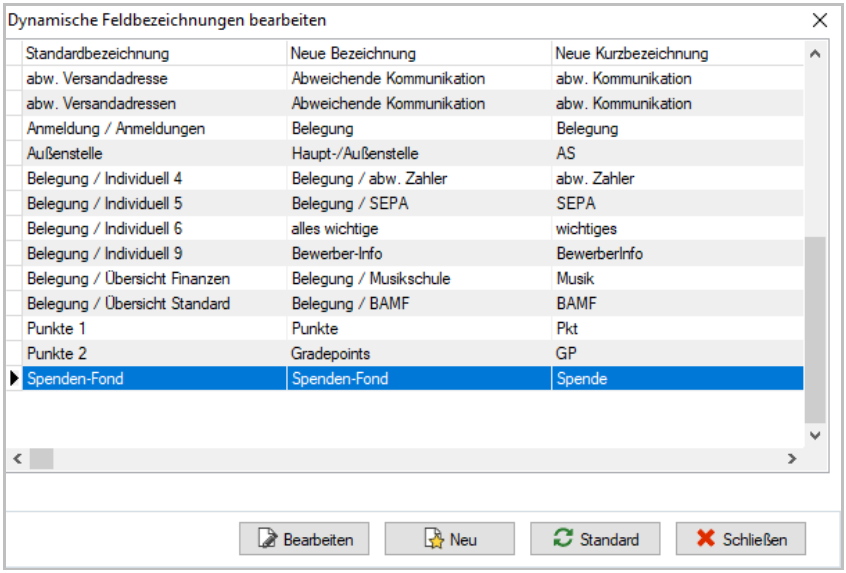The width and height of the screenshot is (846, 573).
Task: Click the 'Spende' short name cell
Action: point(678,378)
